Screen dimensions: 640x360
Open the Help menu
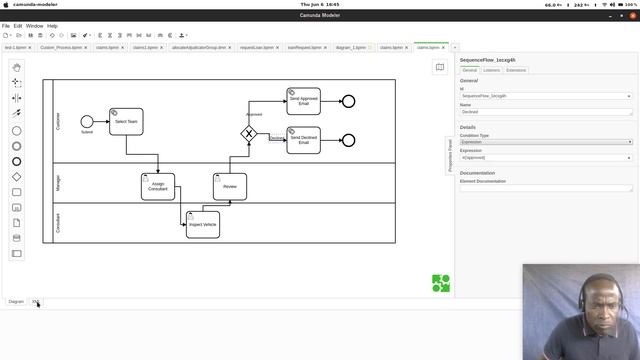point(52,26)
